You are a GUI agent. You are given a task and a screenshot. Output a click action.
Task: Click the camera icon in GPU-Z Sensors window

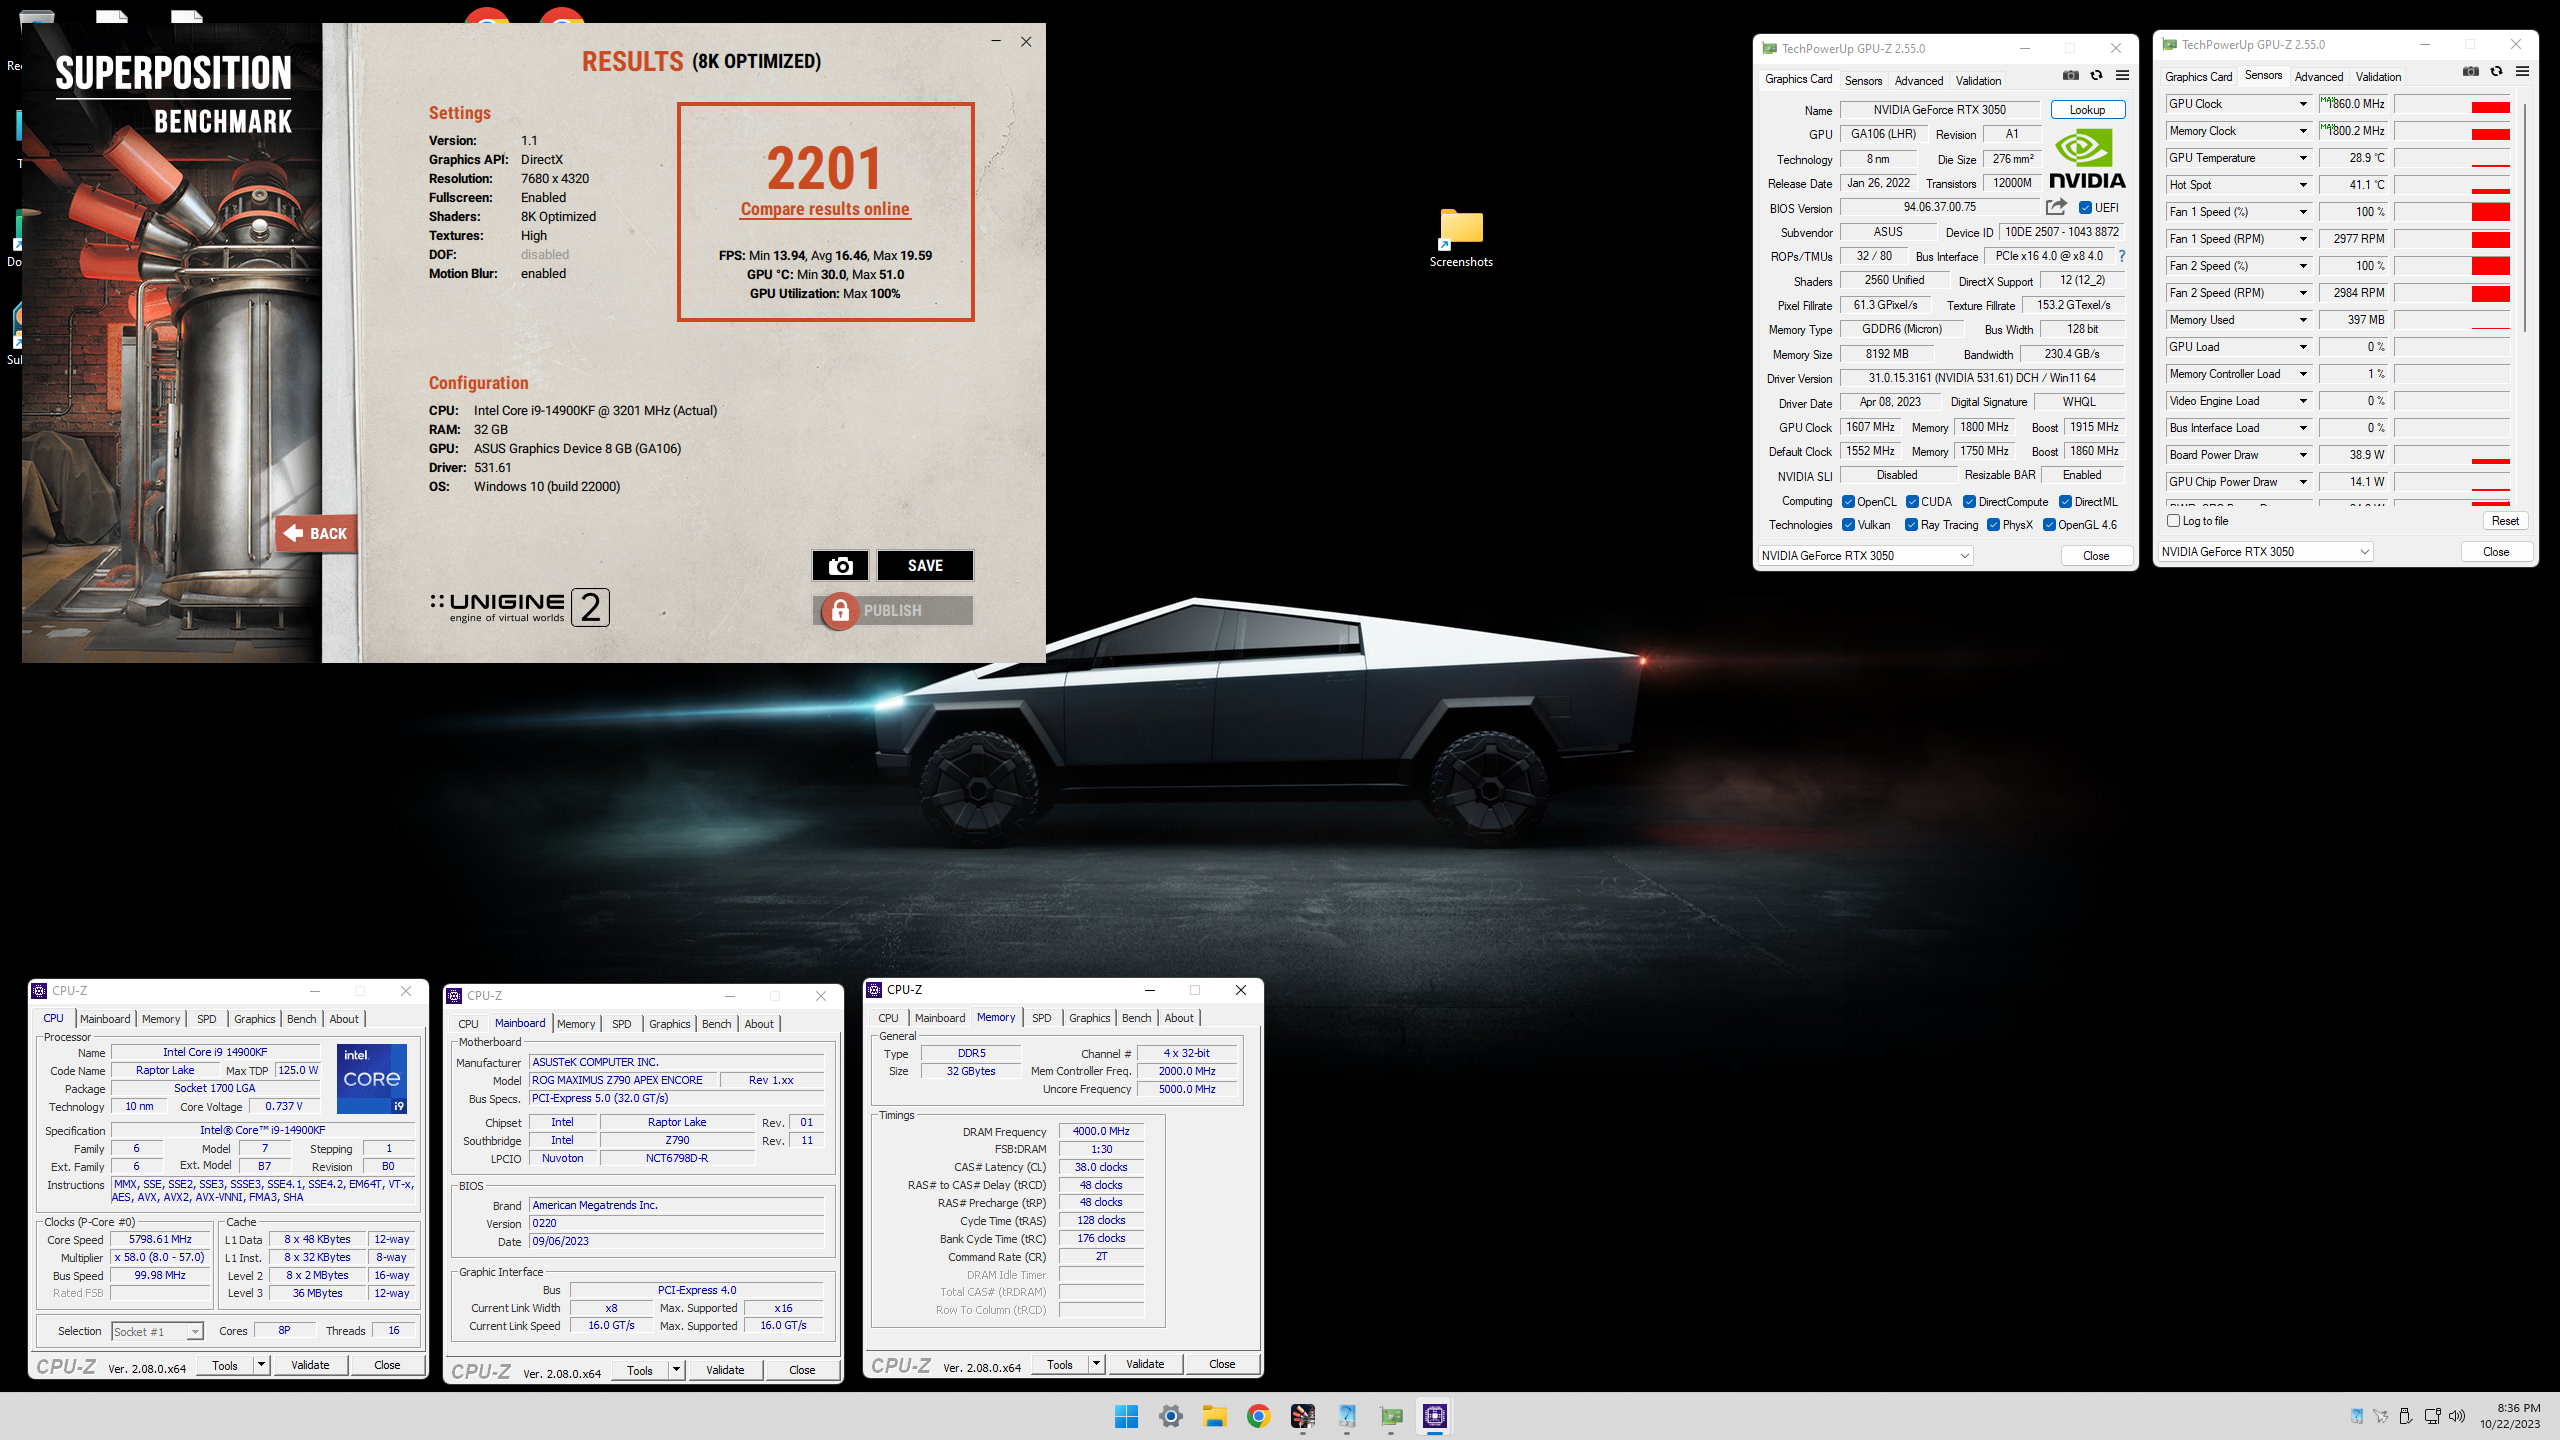click(2471, 71)
